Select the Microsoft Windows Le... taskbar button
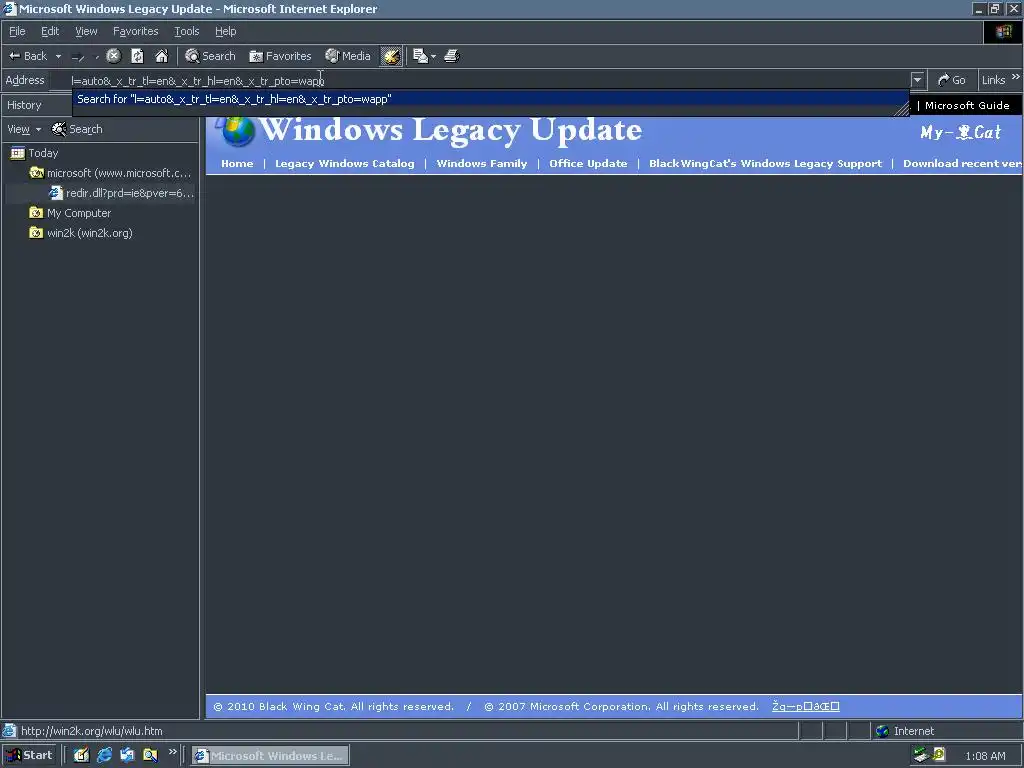Image resolution: width=1024 pixels, height=768 pixels. (270, 756)
